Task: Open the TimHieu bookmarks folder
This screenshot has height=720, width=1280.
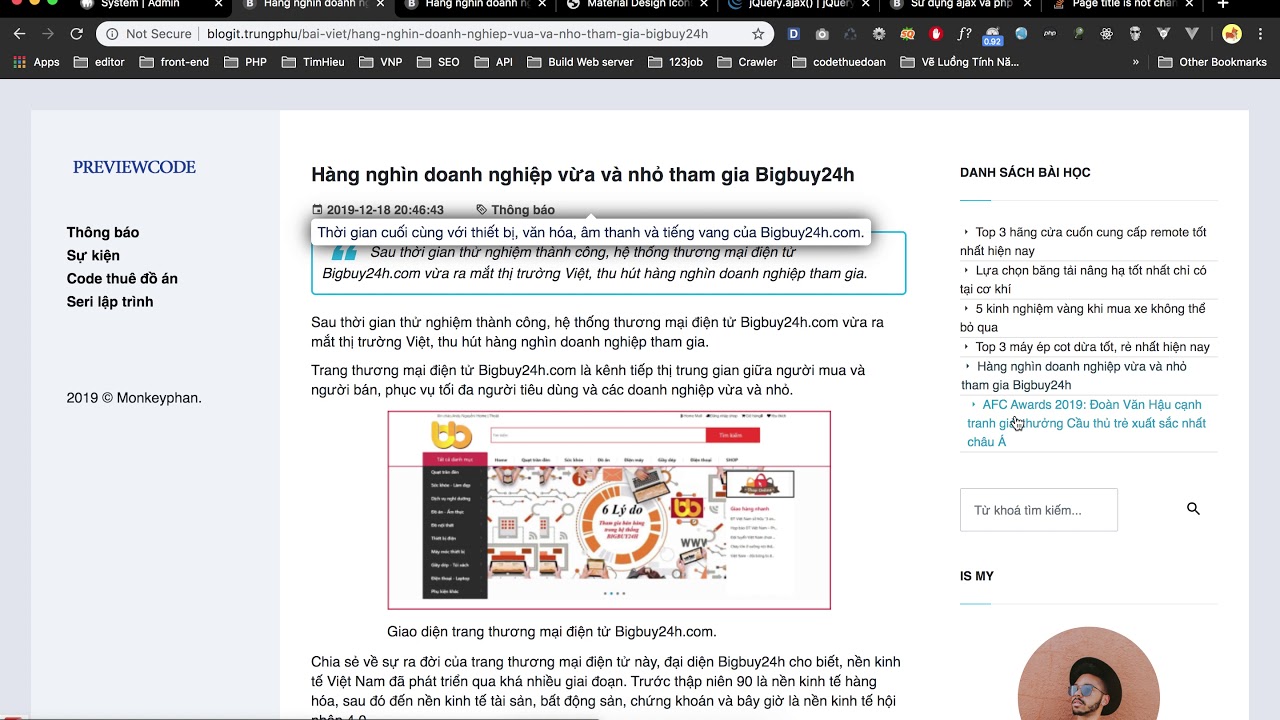Action: point(313,62)
